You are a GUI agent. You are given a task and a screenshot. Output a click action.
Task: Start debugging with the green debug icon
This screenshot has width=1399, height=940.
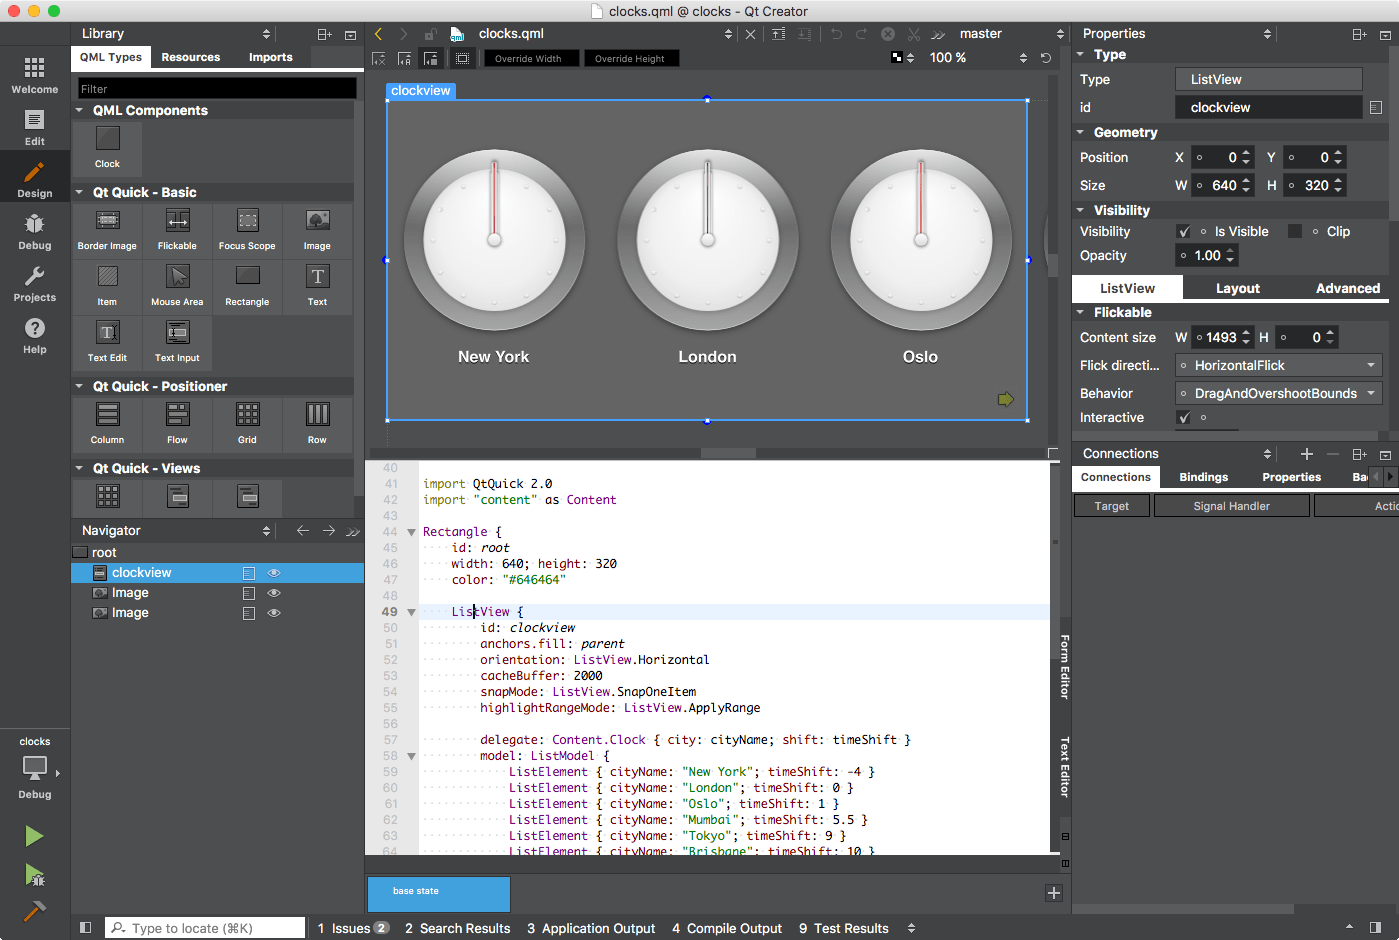[x=33, y=876]
